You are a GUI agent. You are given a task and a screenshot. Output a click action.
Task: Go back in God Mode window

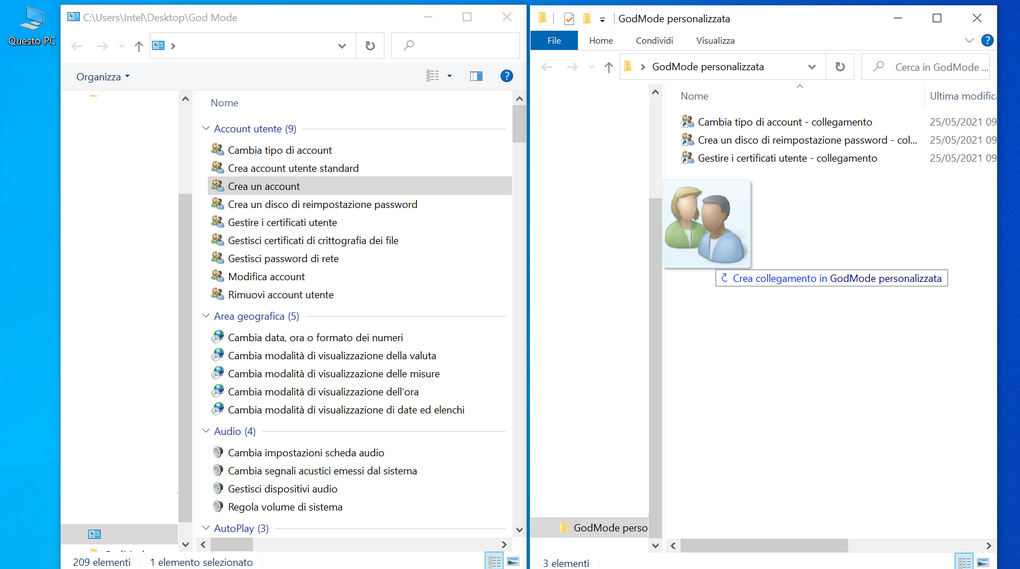[77, 46]
